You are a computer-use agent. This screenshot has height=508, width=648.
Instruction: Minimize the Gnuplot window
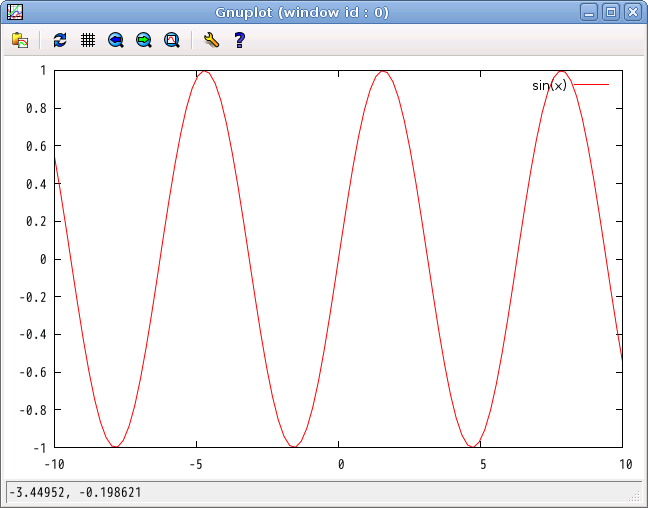click(589, 12)
